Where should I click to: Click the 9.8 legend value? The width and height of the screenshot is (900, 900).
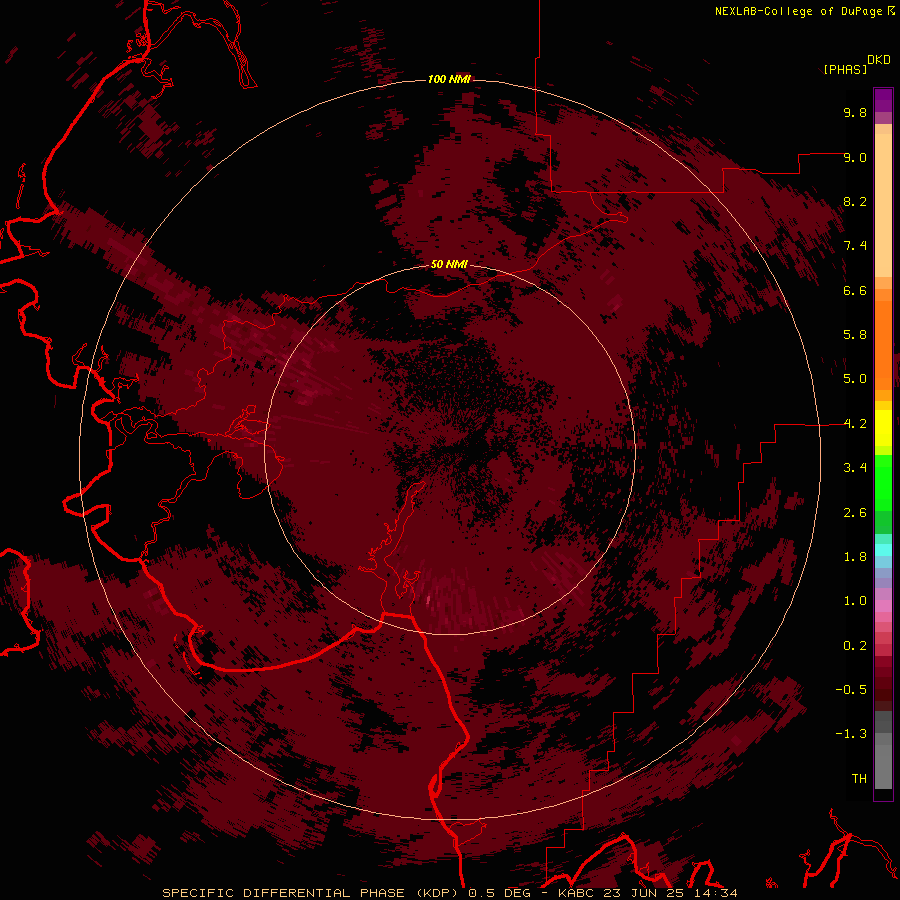[x=855, y=112]
